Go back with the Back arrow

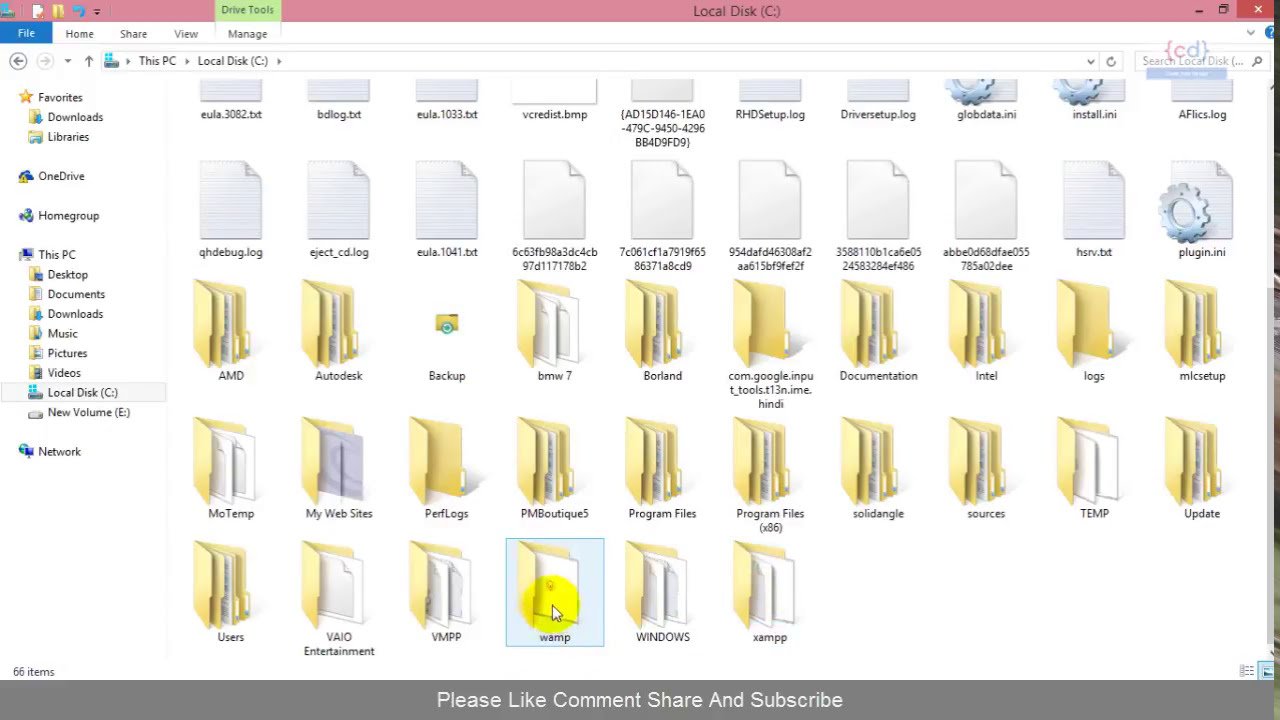(x=18, y=61)
